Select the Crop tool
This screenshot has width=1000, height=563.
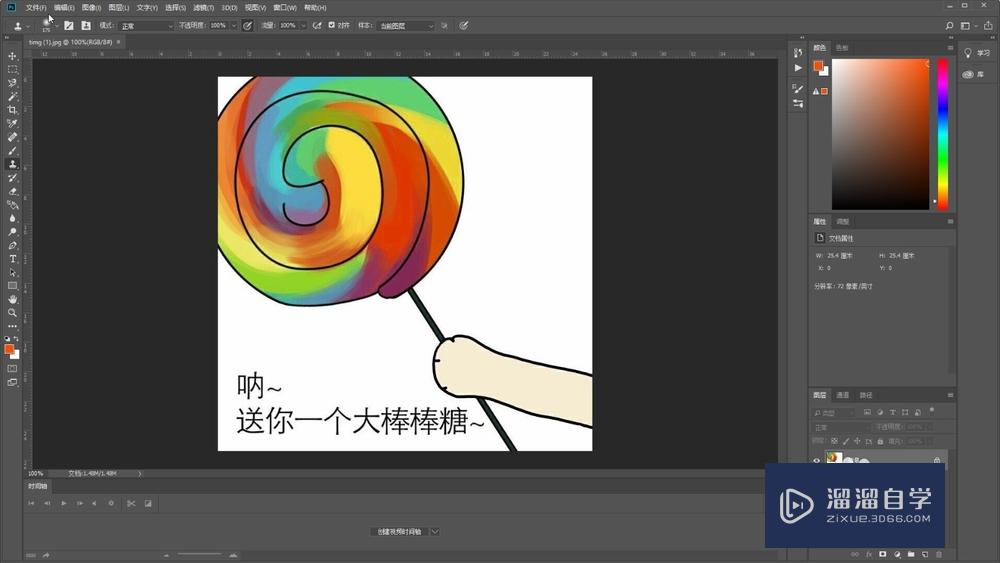pyautogui.click(x=12, y=110)
